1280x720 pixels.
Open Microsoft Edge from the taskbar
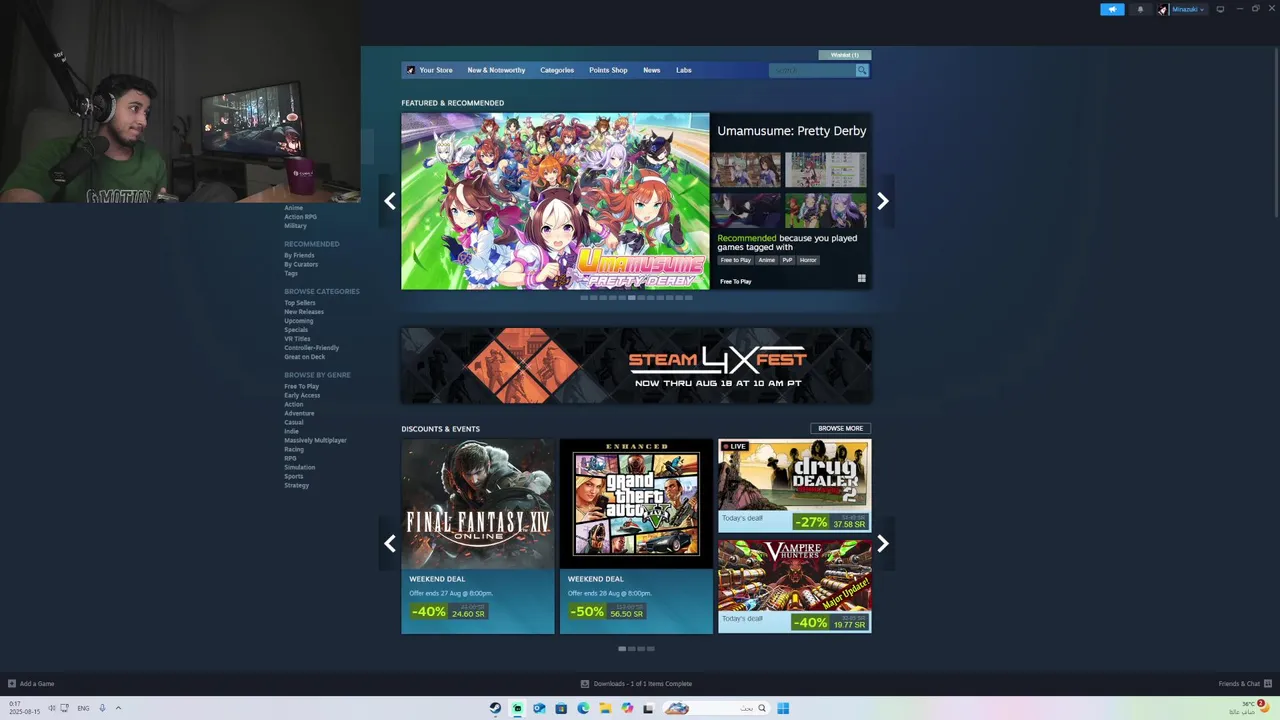[x=583, y=708]
